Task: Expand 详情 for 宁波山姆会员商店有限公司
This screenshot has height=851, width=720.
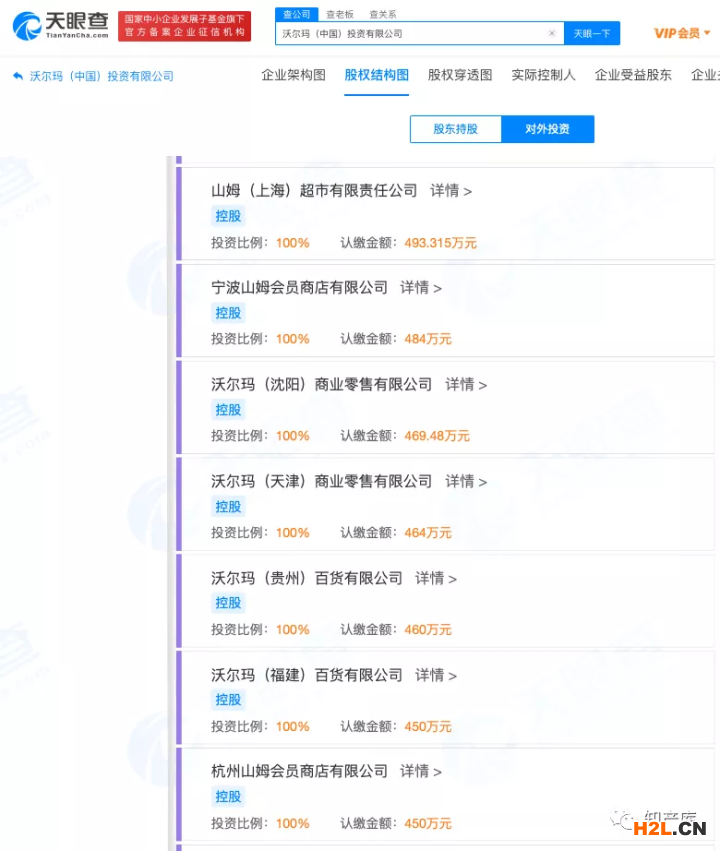Action: point(421,287)
